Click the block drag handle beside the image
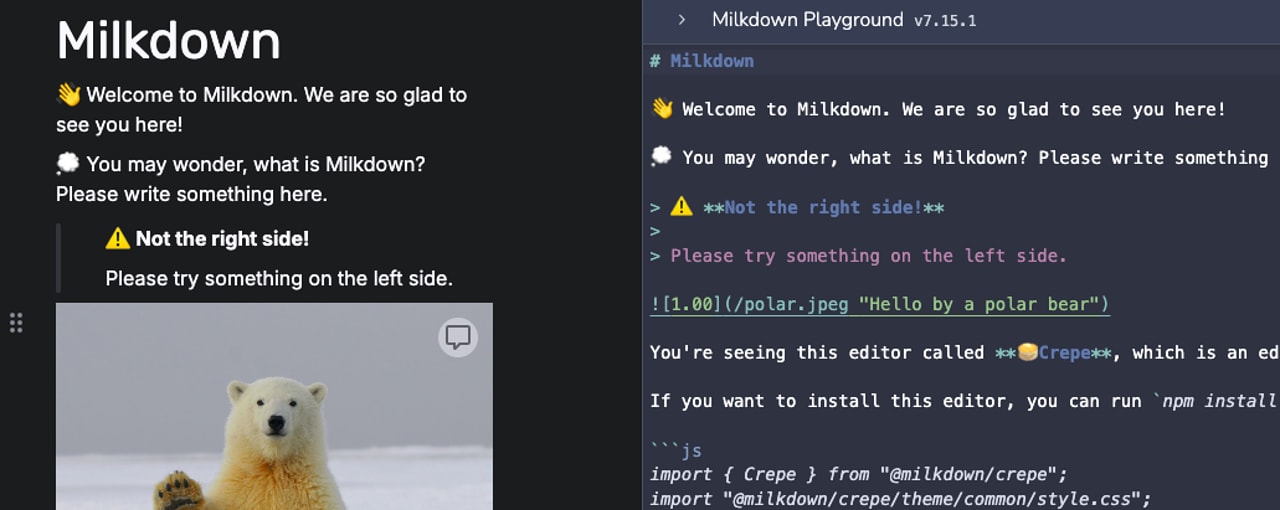This screenshot has height=510, width=1280. click(16, 323)
